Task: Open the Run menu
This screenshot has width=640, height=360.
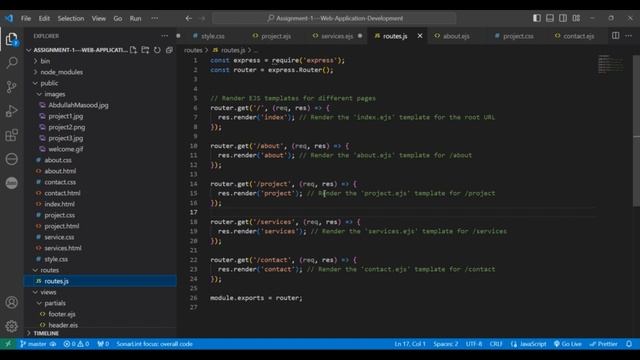Action: (136, 18)
